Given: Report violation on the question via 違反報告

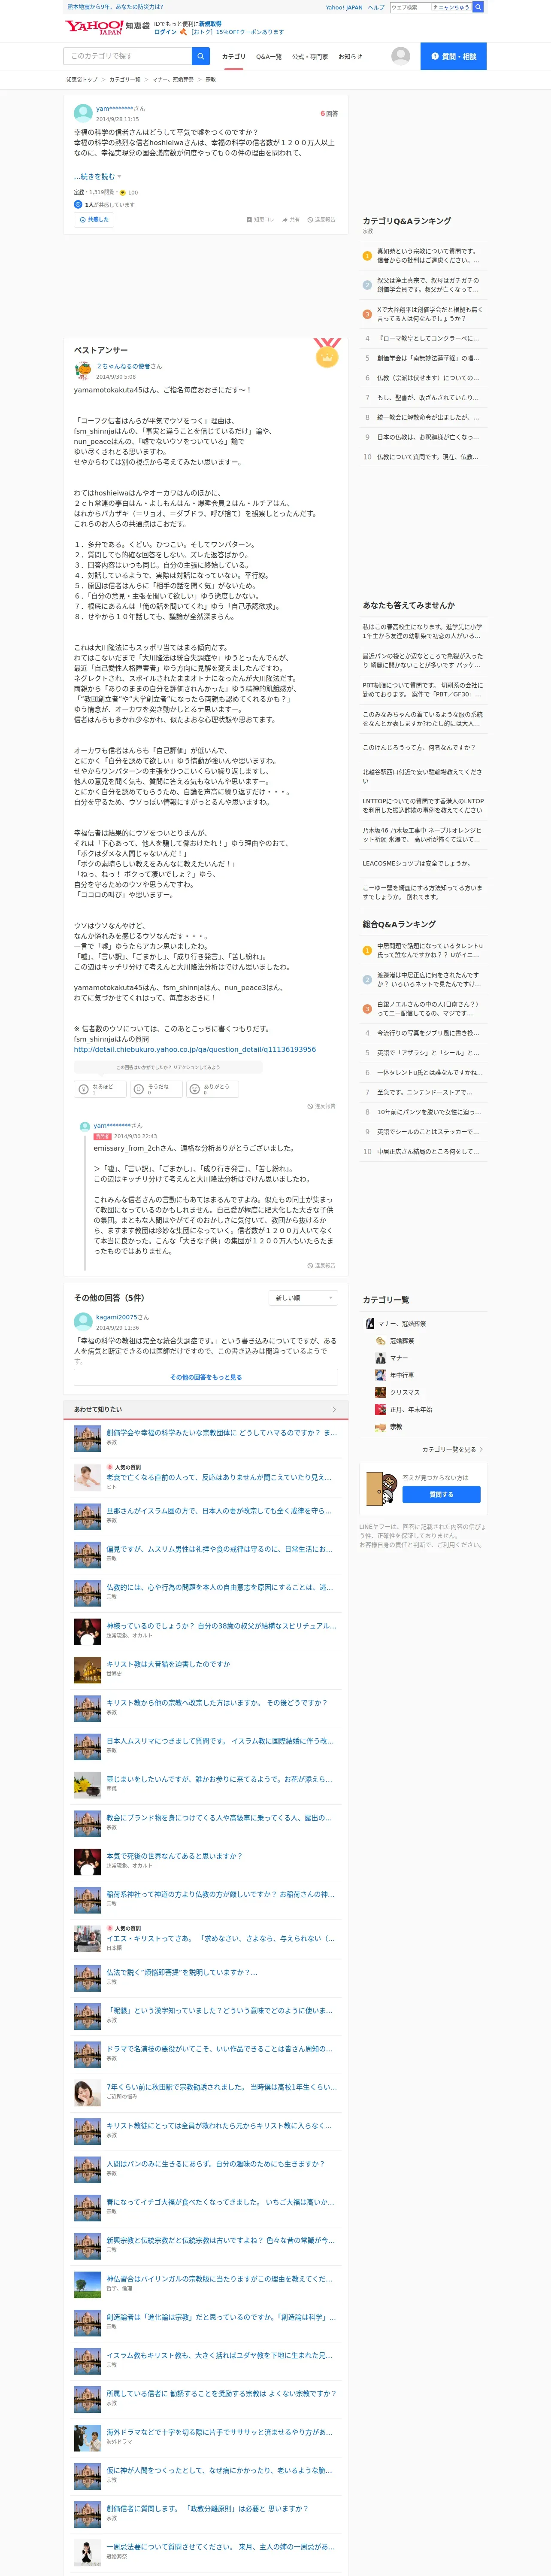Looking at the screenshot, I should point(321,219).
